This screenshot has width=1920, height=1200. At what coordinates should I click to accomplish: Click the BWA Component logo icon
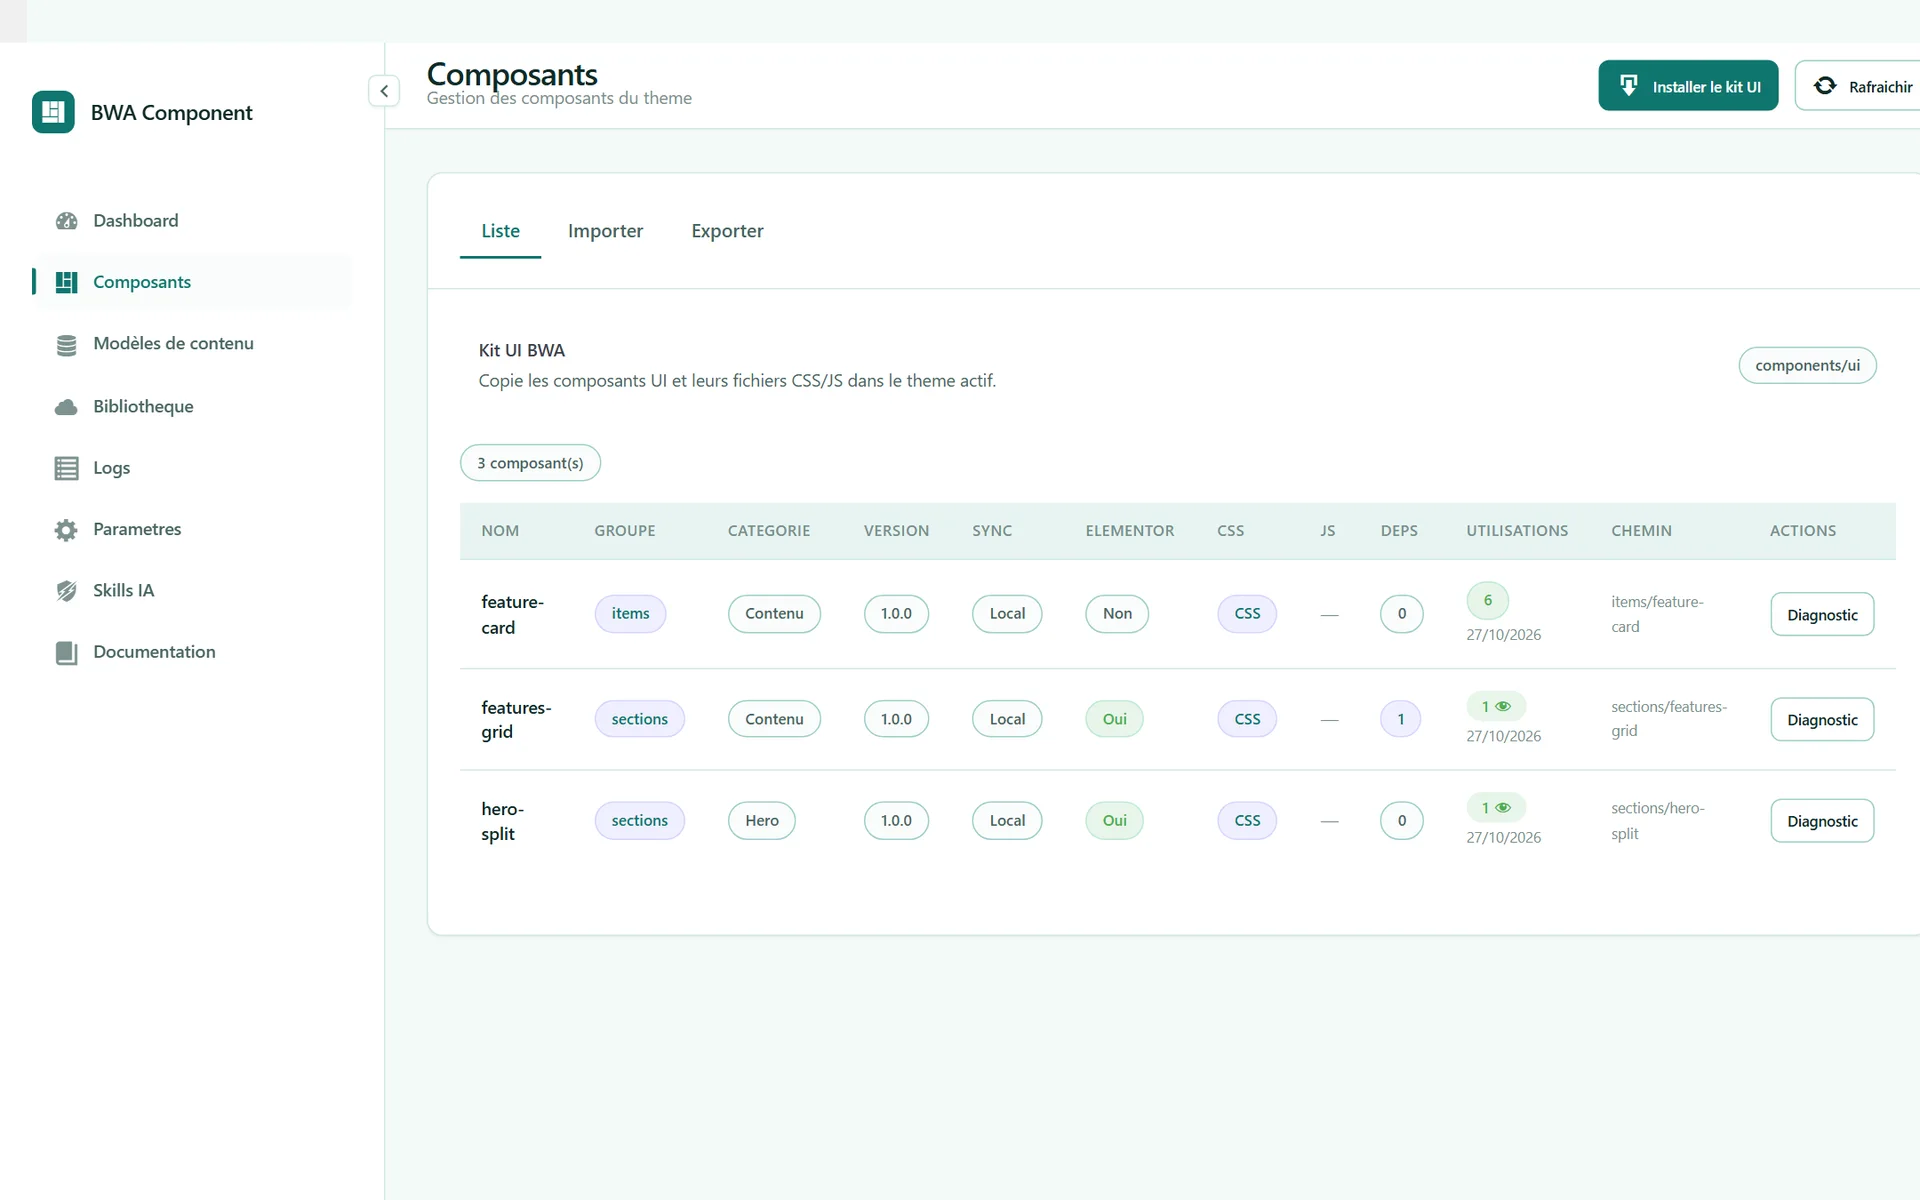click(x=53, y=112)
